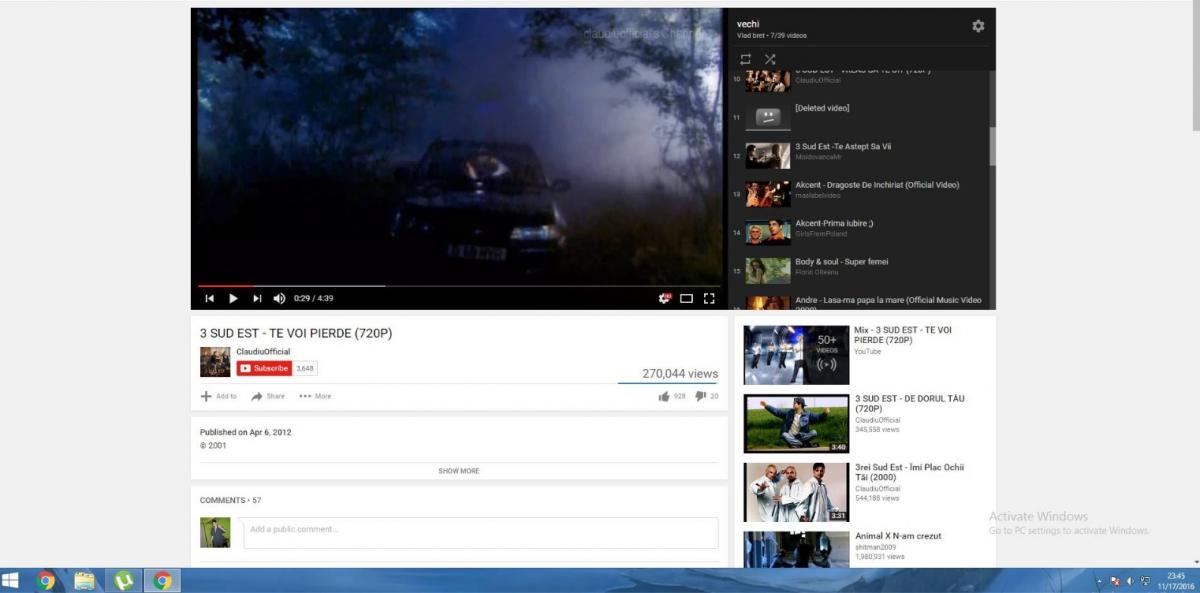Toggle shuffle for the playlist
The width and height of the screenshot is (1200, 593).
tap(770, 59)
